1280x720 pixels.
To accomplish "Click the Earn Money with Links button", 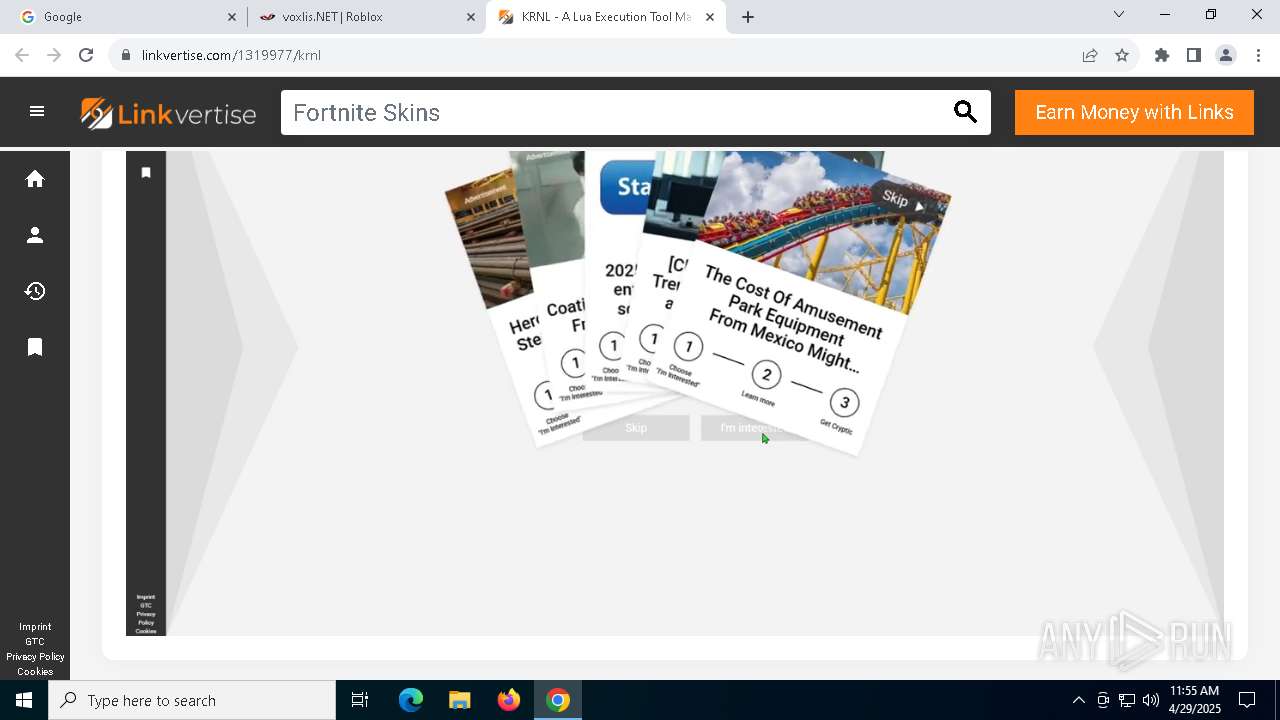I will (1134, 112).
